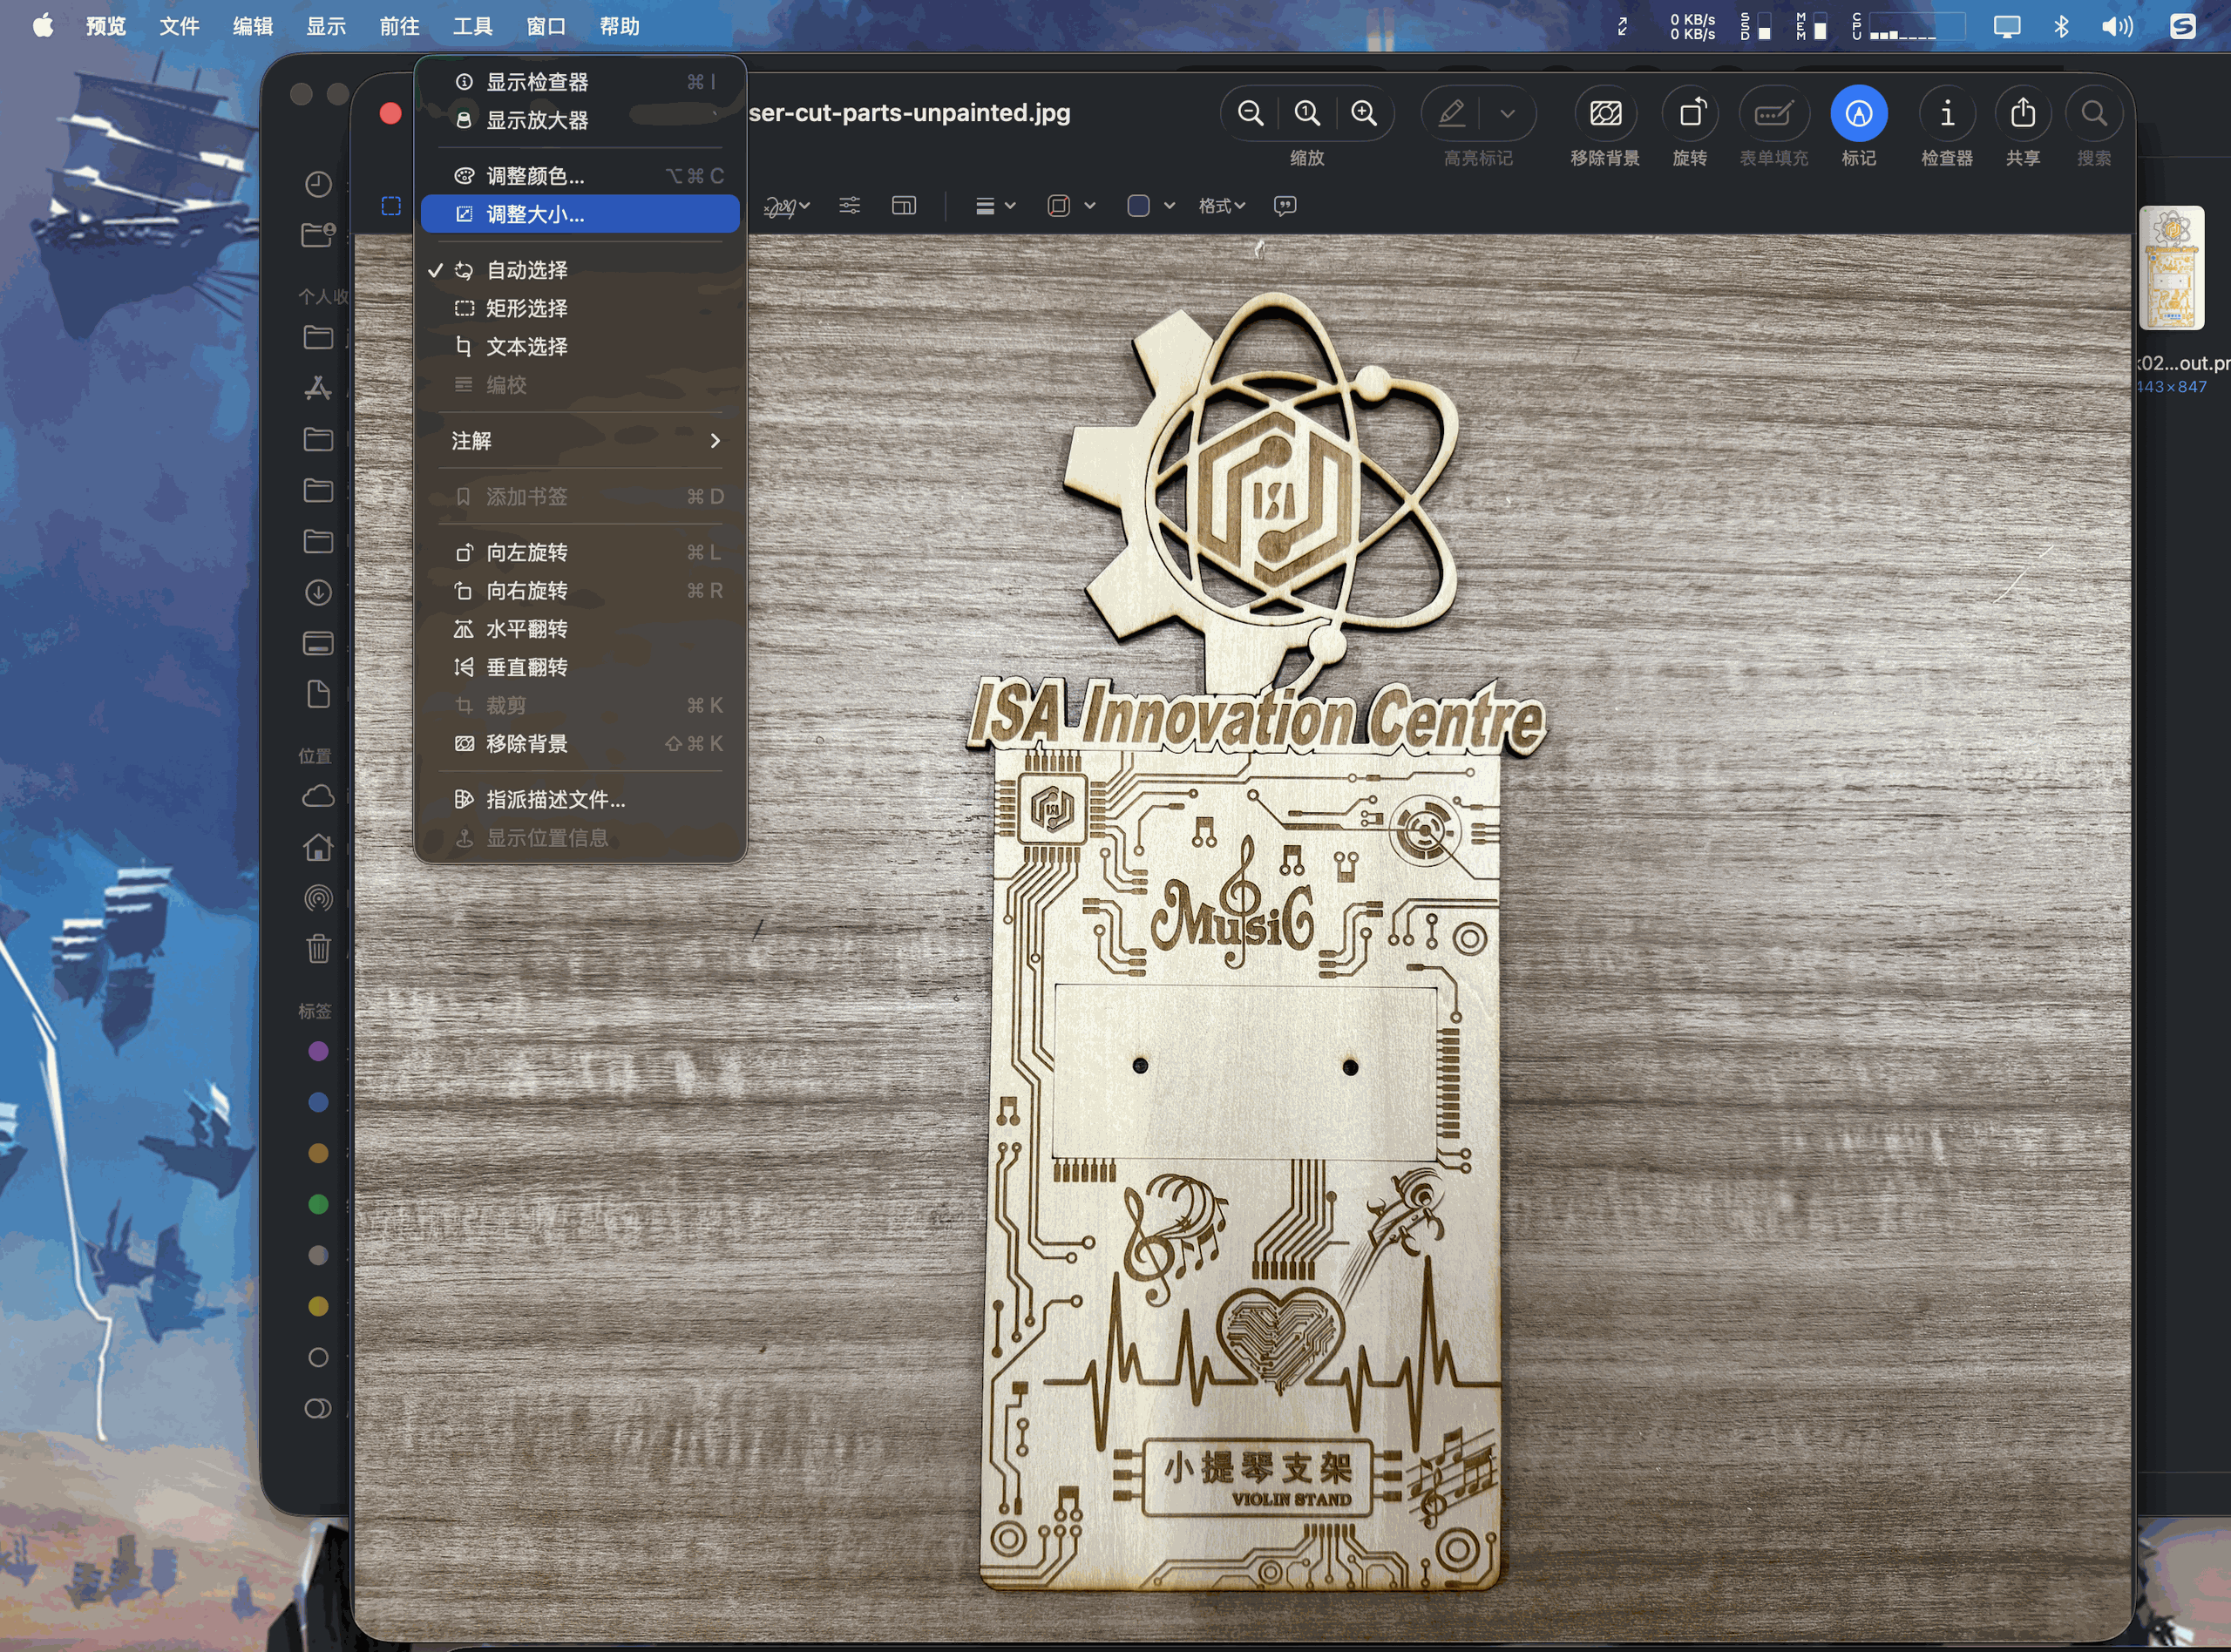Open the 工具 menu in menu bar
Viewport: 2231px width, 1652px height.
(x=472, y=26)
